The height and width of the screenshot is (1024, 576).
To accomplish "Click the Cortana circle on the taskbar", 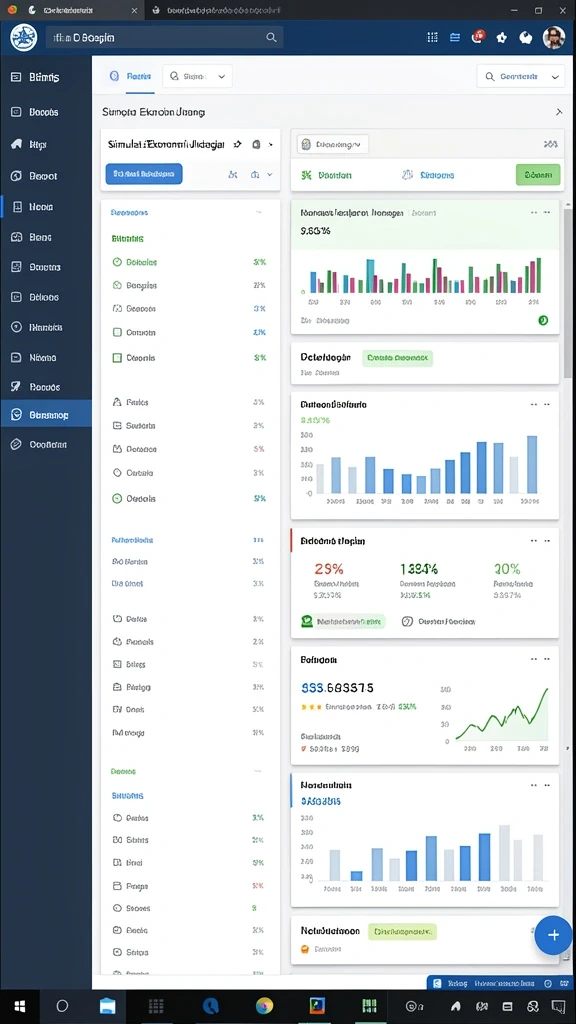I will pyautogui.click(x=62, y=1006).
